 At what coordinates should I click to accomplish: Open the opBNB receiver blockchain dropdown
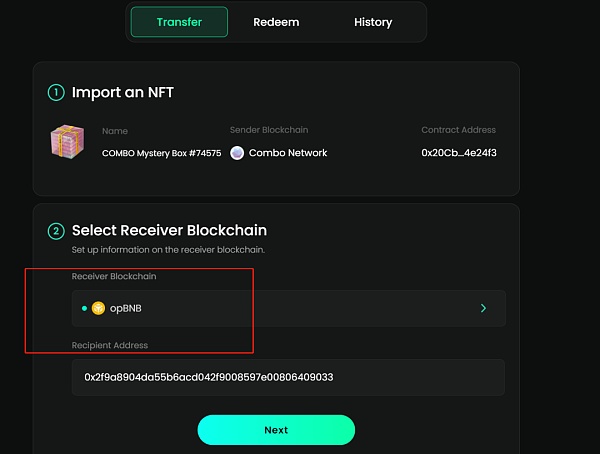(288, 308)
